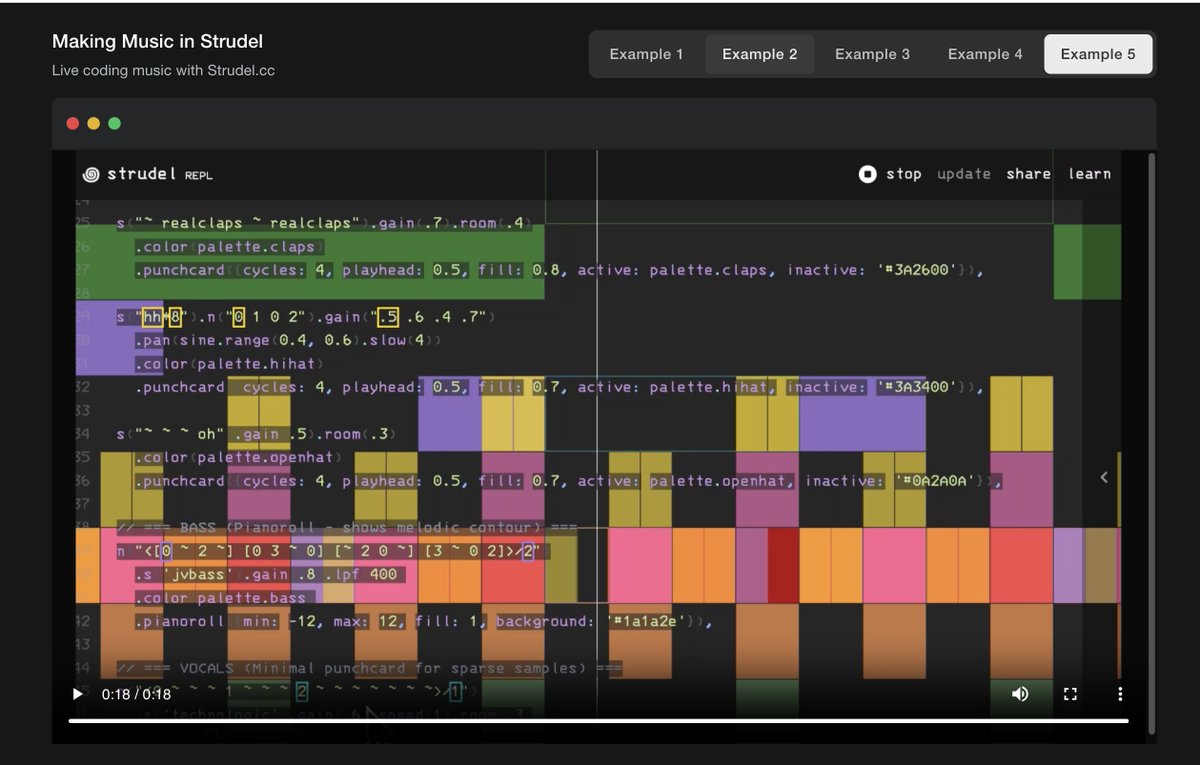Click the Strudel spiral logo icon

[x=91, y=174]
